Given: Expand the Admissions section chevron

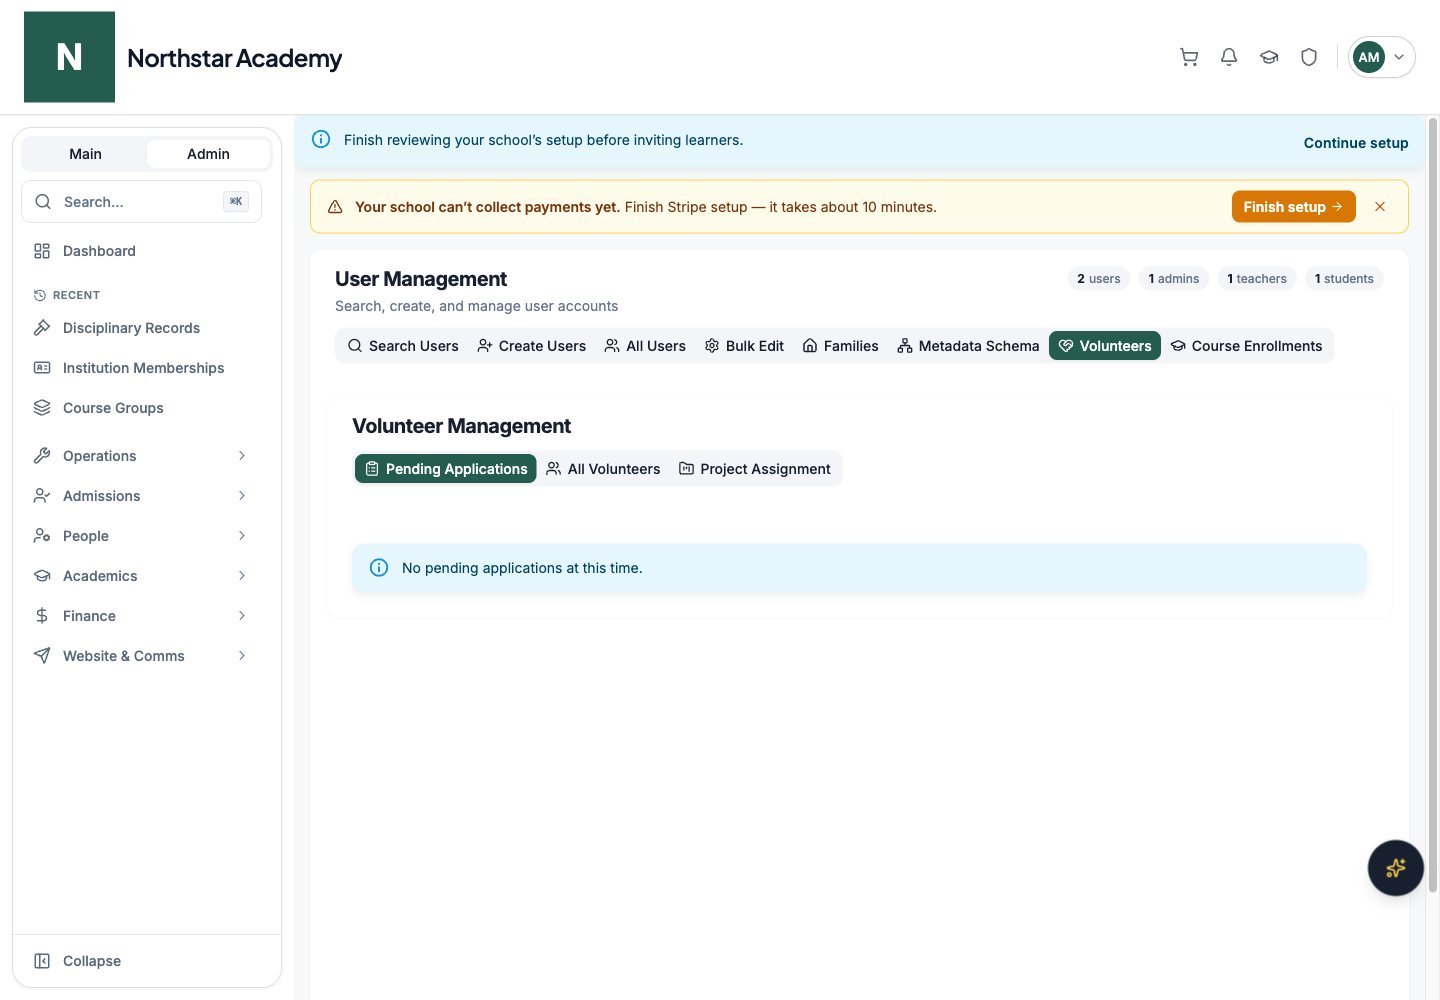Looking at the screenshot, I should click(241, 495).
